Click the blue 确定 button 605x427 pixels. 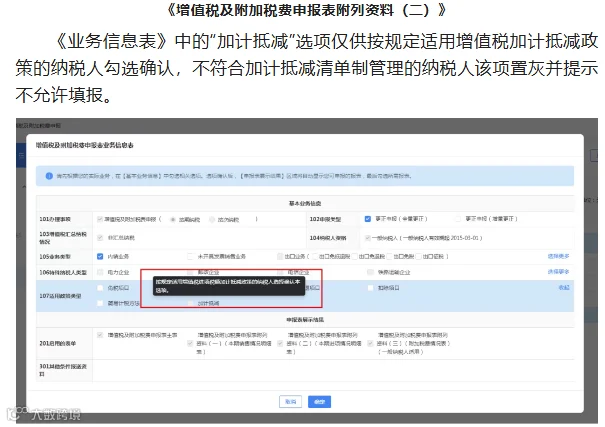[x=319, y=402]
